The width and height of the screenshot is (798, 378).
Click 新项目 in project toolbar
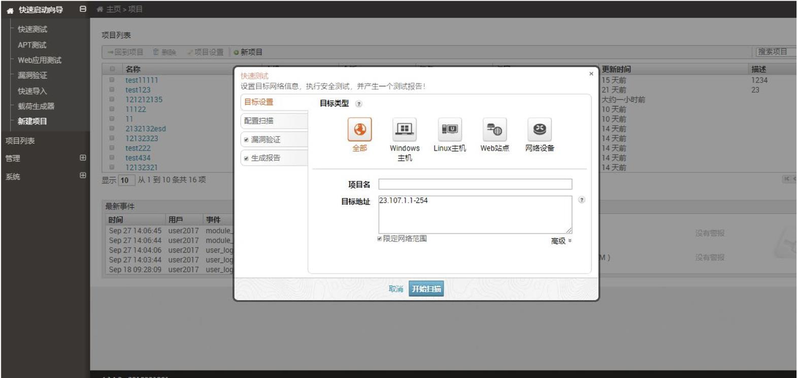coord(248,52)
